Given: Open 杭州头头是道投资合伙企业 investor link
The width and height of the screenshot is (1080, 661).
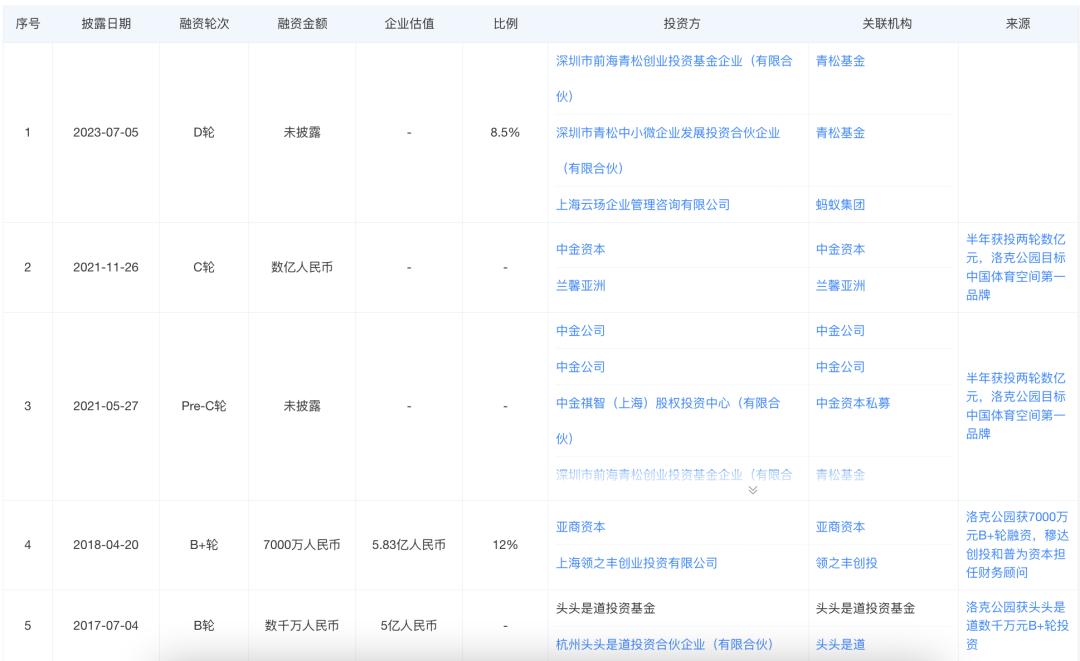Looking at the screenshot, I should (664, 644).
